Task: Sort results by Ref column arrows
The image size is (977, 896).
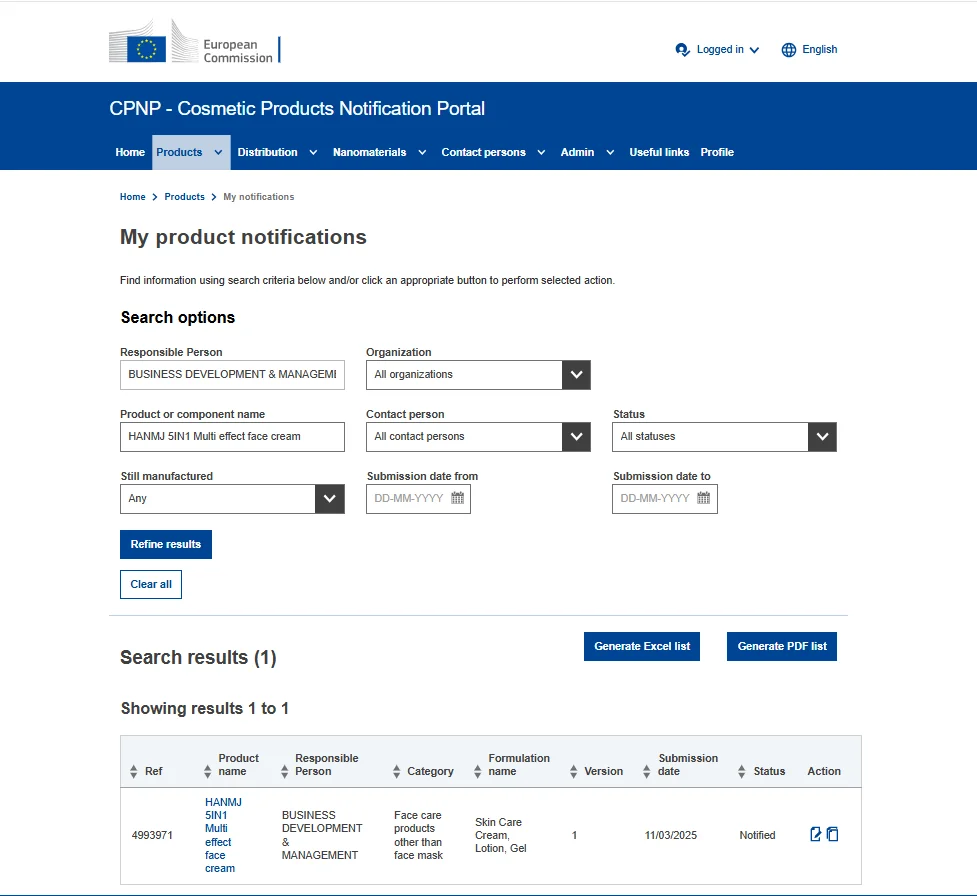Action: click(x=134, y=772)
